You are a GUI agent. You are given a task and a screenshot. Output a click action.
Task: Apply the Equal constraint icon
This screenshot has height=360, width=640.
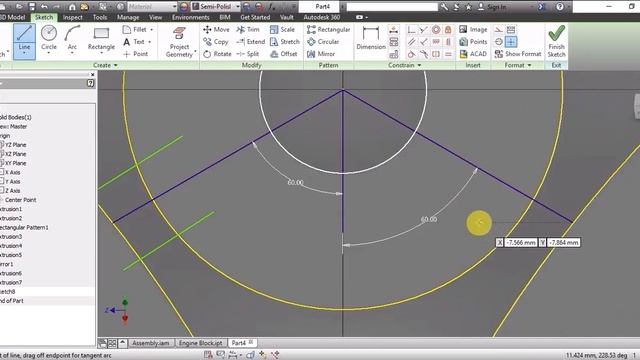[x=448, y=54]
